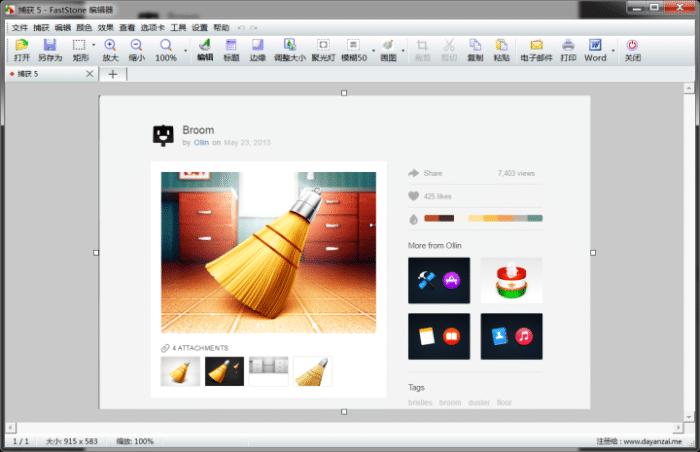Viewport: 700px width, 452px height.
Task: Add a new tab with the plus button
Action: coord(113,74)
